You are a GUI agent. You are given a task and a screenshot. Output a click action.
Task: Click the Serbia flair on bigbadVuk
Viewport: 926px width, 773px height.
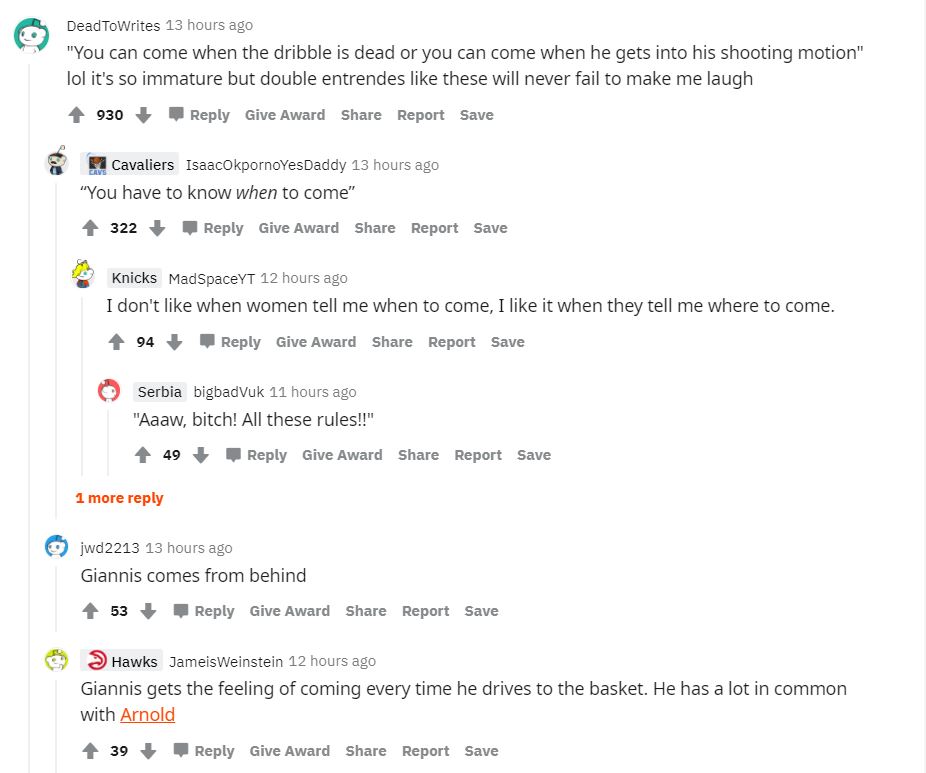(x=160, y=392)
